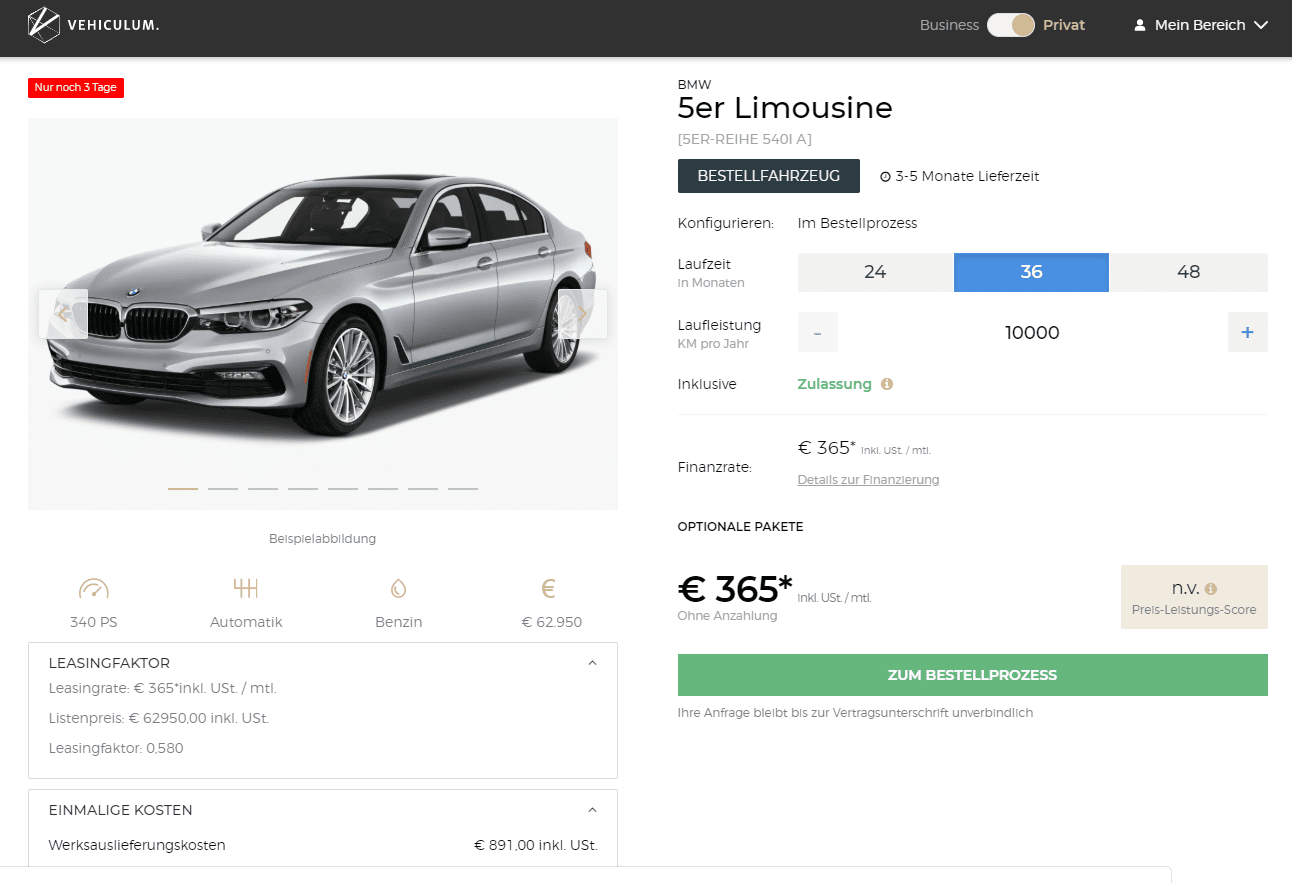Collapse the Einmalige Kosten section
The height and width of the screenshot is (883, 1292).
click(x=592, y=810)
